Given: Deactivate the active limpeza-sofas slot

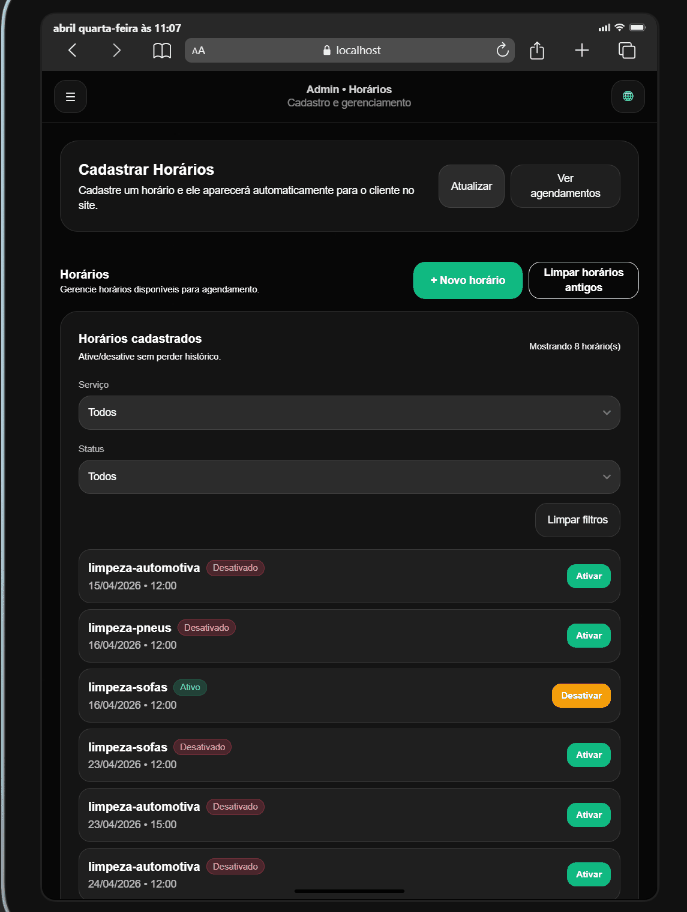Looking at the screenshot, I should pos(580,695).
